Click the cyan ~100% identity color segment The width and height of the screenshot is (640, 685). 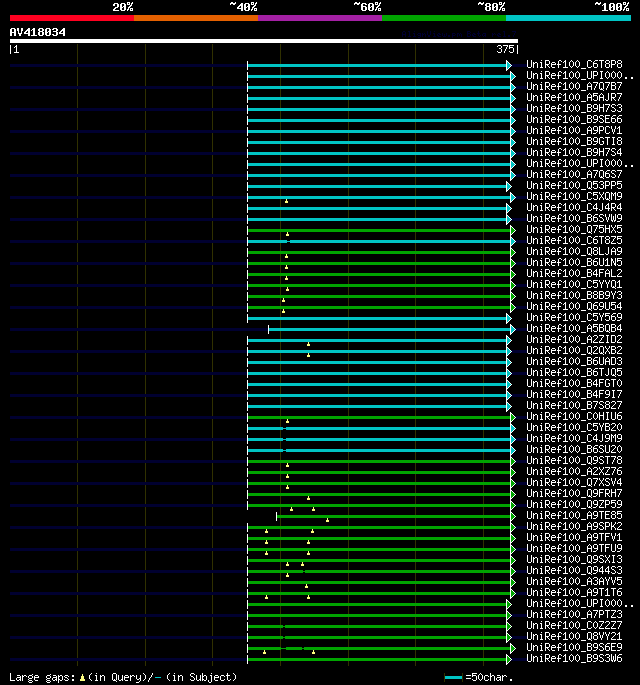click(x=568, y=18)
